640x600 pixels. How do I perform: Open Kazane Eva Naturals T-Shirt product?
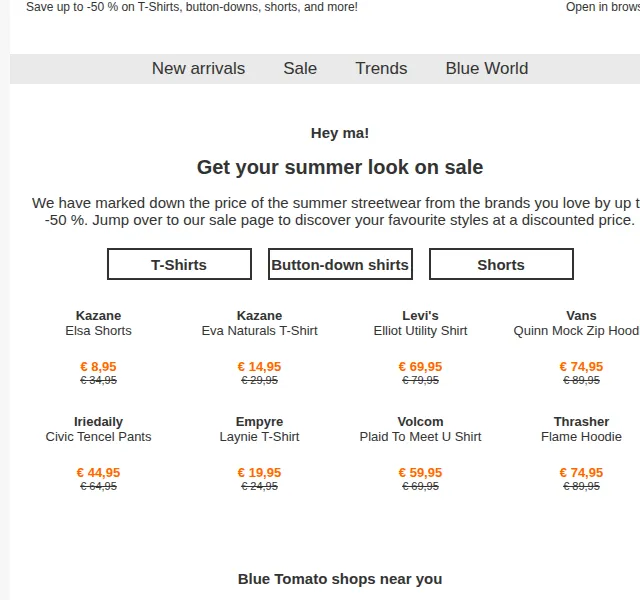tap(259, 323)
